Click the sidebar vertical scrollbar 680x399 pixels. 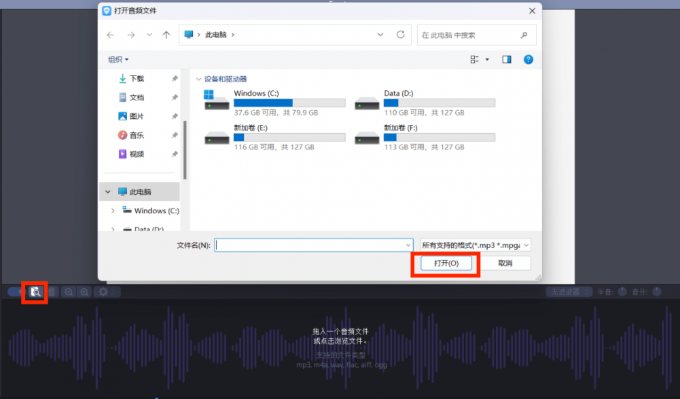185,150
